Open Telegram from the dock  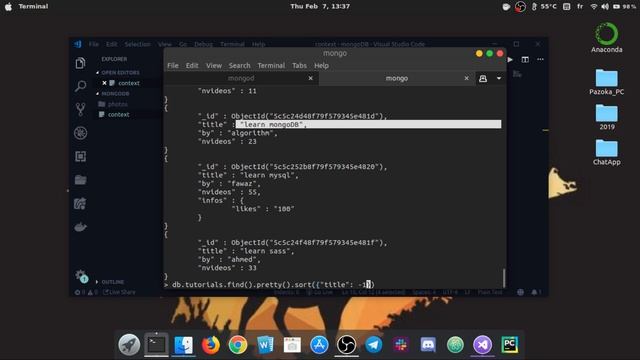click(373, 345)
